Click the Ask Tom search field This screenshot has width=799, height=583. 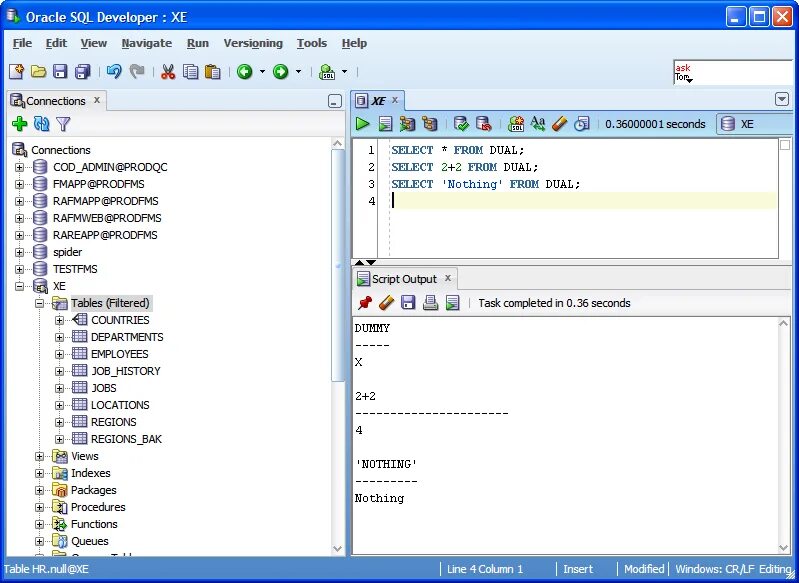coord(734,72)
